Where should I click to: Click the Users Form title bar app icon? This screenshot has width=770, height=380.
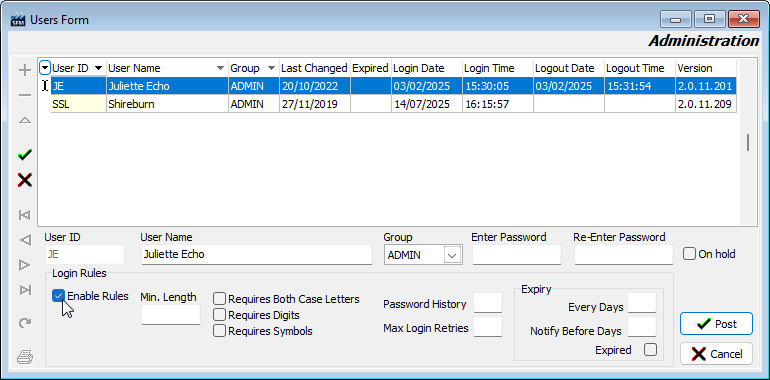(18, 20)
